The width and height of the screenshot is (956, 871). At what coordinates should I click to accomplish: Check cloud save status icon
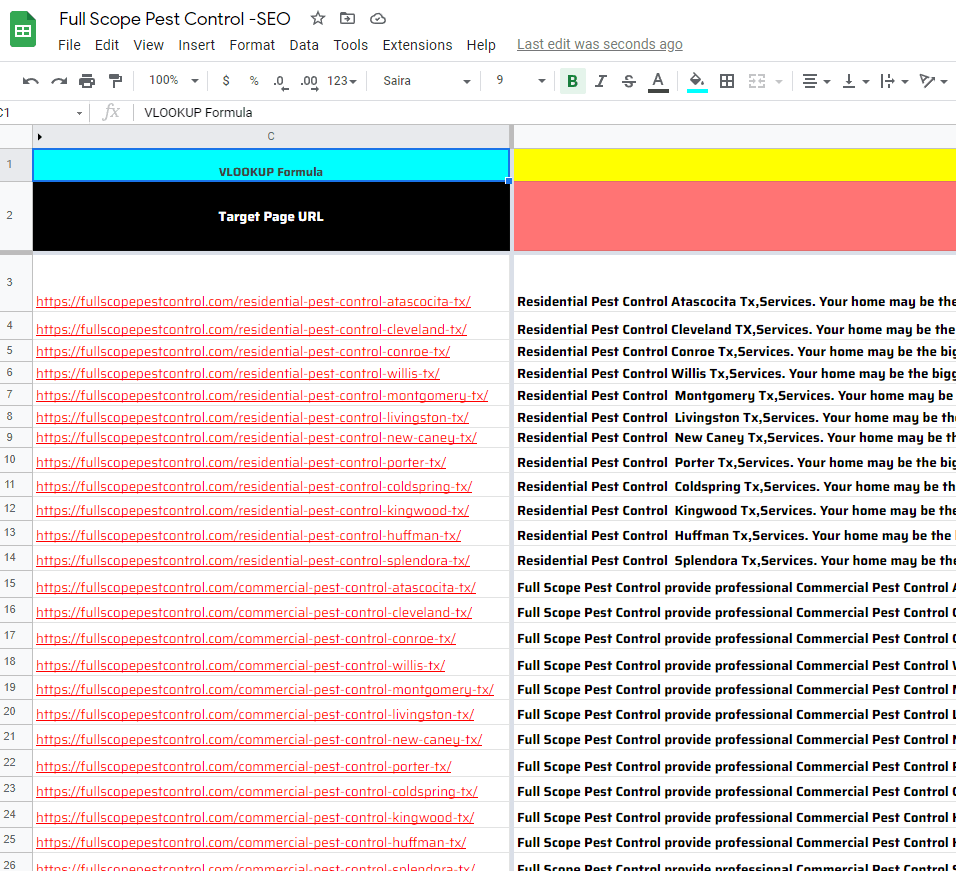tap(377, 18)
